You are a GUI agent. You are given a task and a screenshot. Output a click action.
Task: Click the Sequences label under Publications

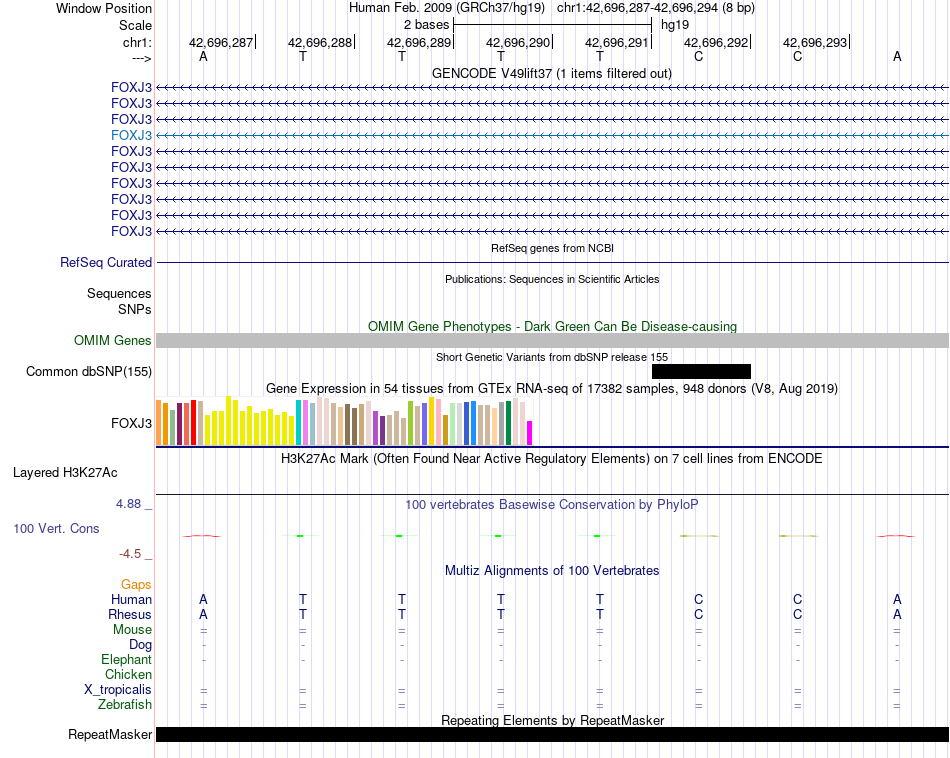119,293
